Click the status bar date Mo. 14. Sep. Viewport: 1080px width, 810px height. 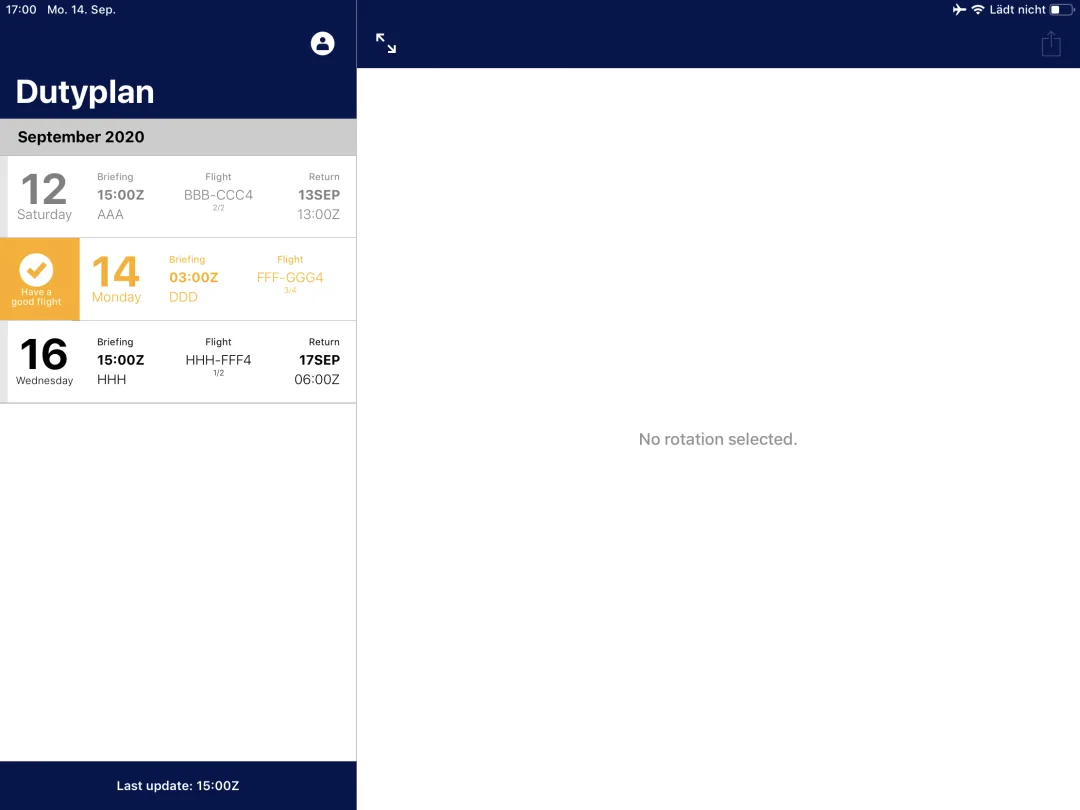click(x=81, y=10)
